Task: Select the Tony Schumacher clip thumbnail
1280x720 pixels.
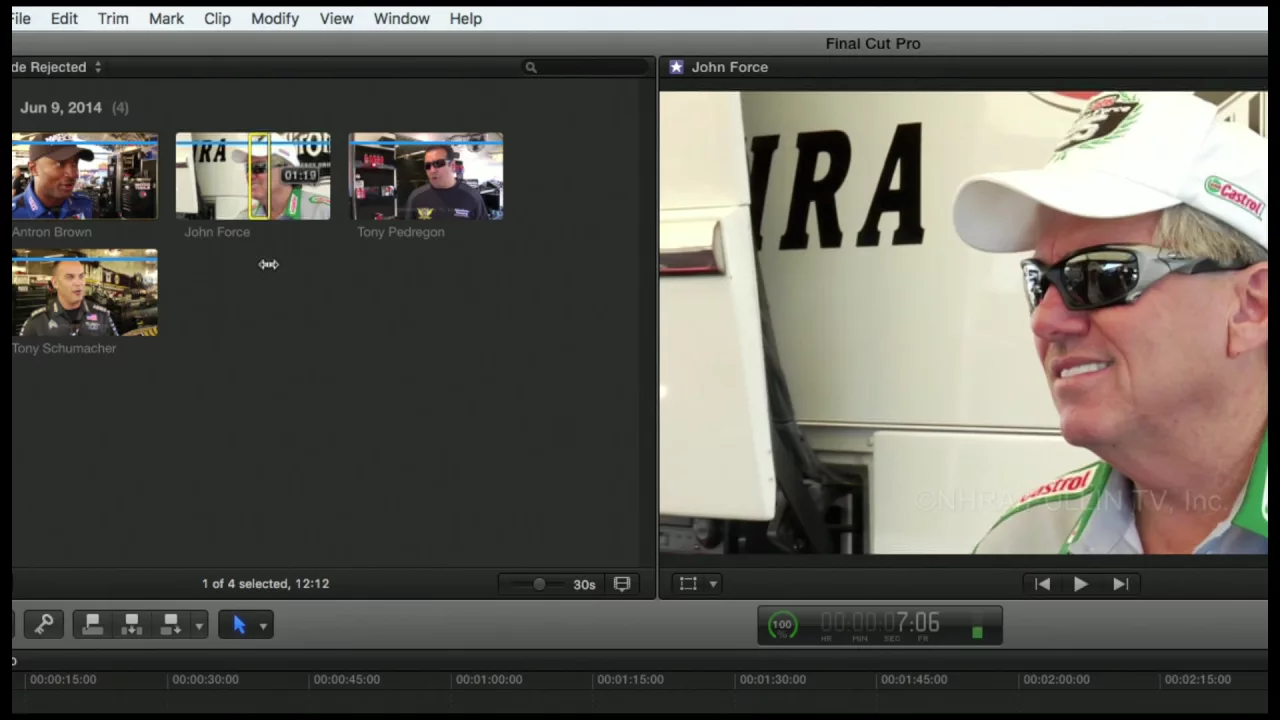Action: (x=85, y=293)
